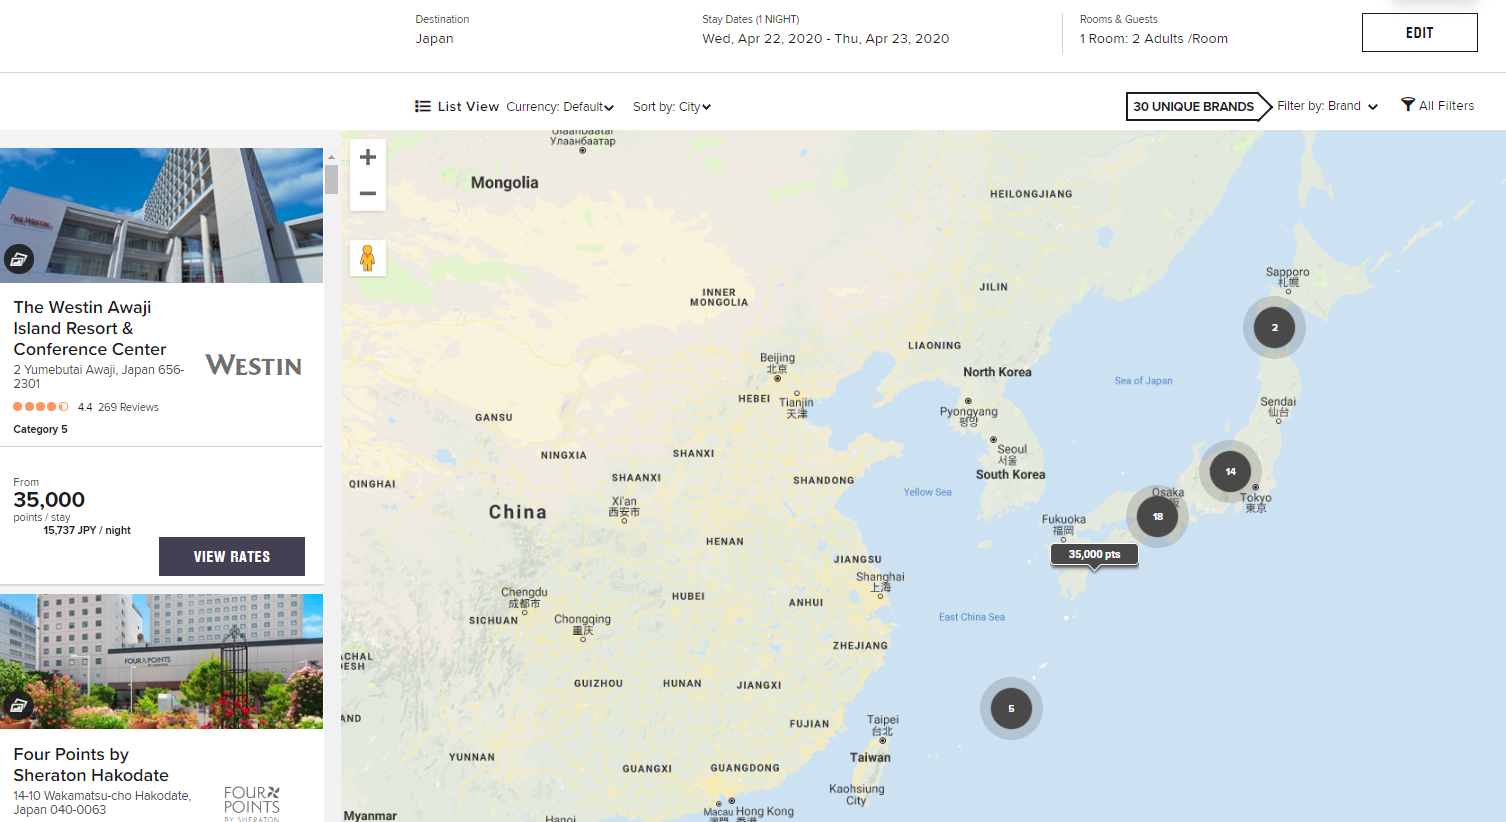Open the 269 Reviews link
The image size is (1506, 822).
pyautogui.click(x=128, y=407)
